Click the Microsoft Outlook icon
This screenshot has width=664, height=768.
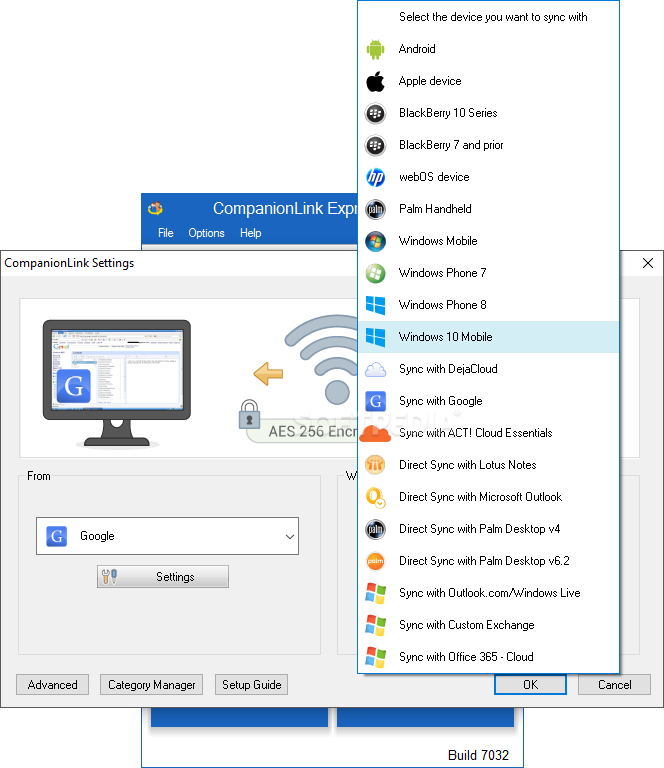(x=376, y=497)
